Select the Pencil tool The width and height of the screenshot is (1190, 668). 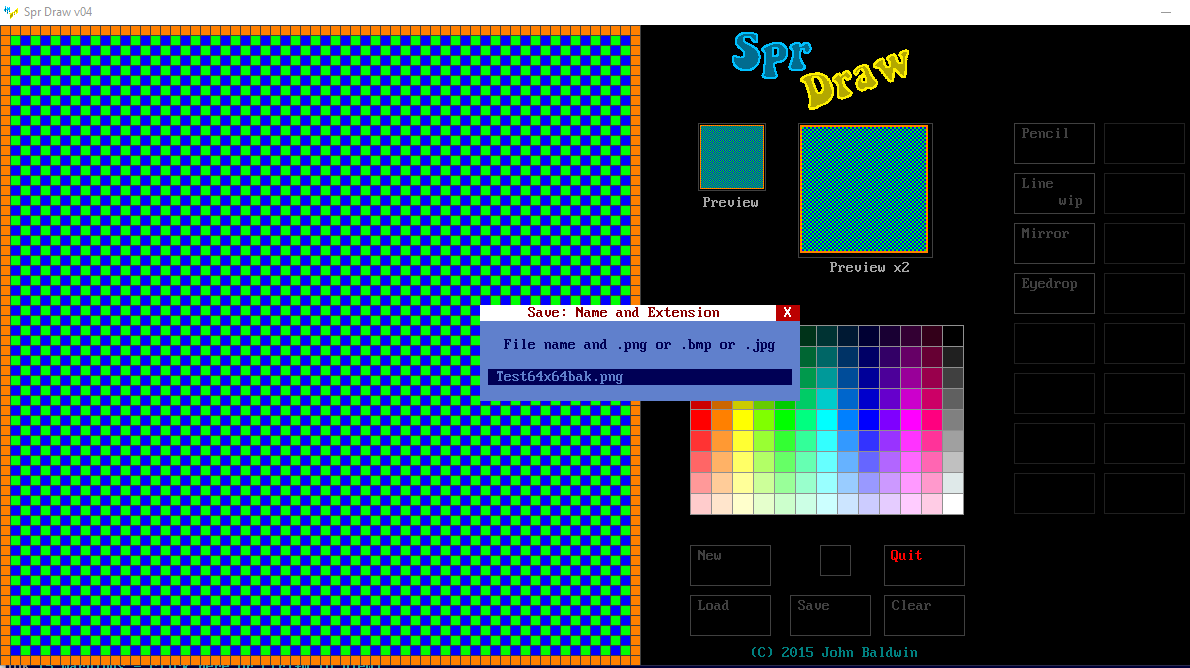(1054, 143)
